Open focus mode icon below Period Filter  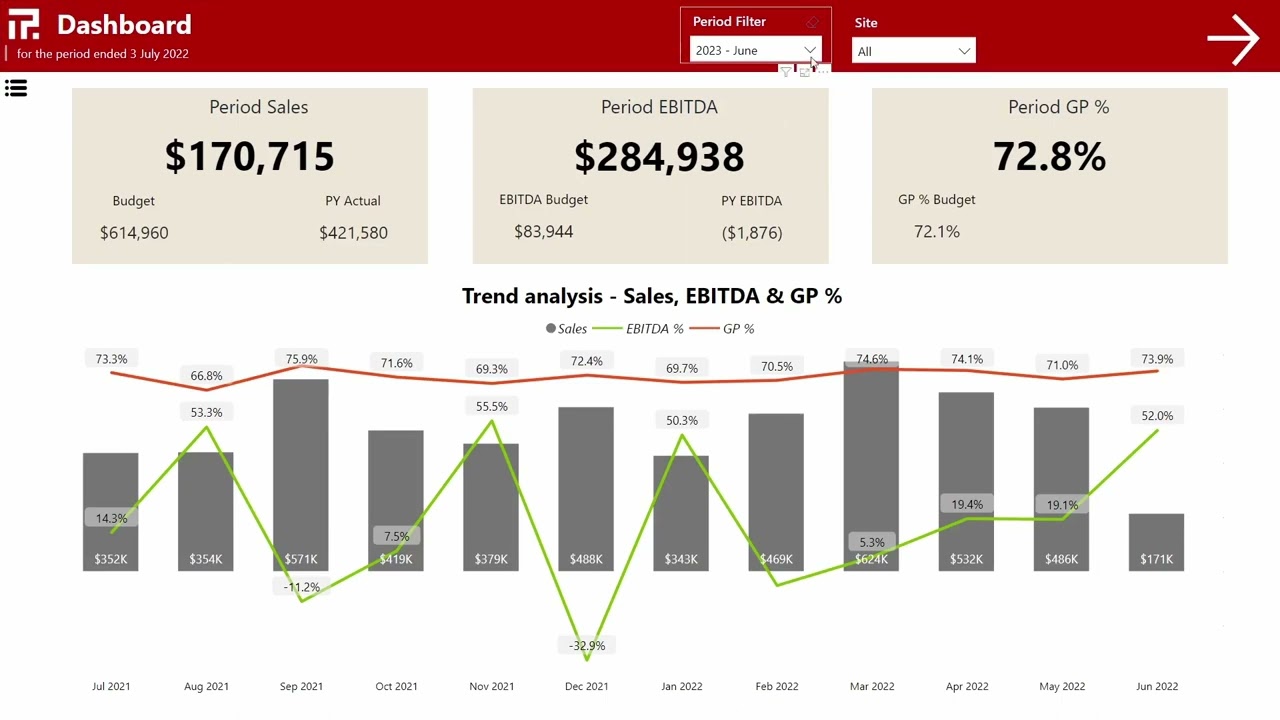804,72
